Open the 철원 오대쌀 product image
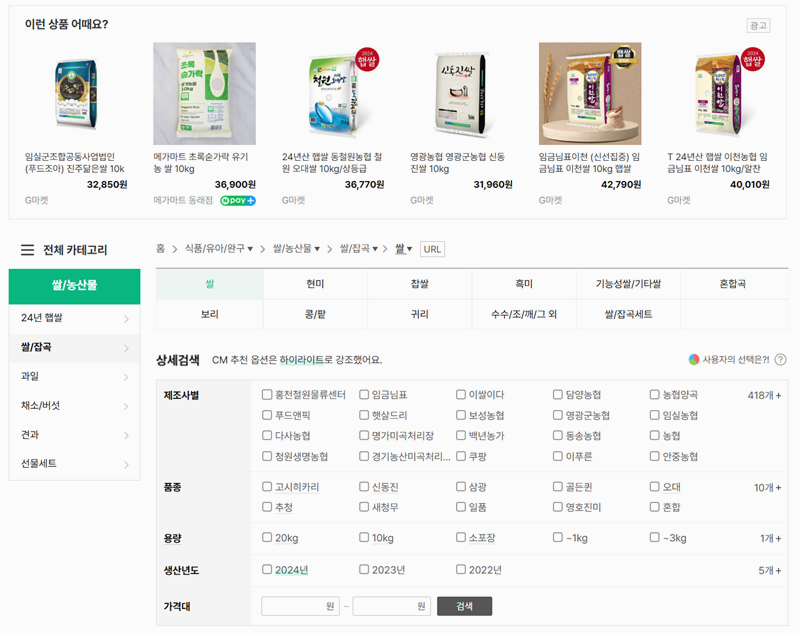This screenshot has height=633, width=800. click(x=333, y=93)
